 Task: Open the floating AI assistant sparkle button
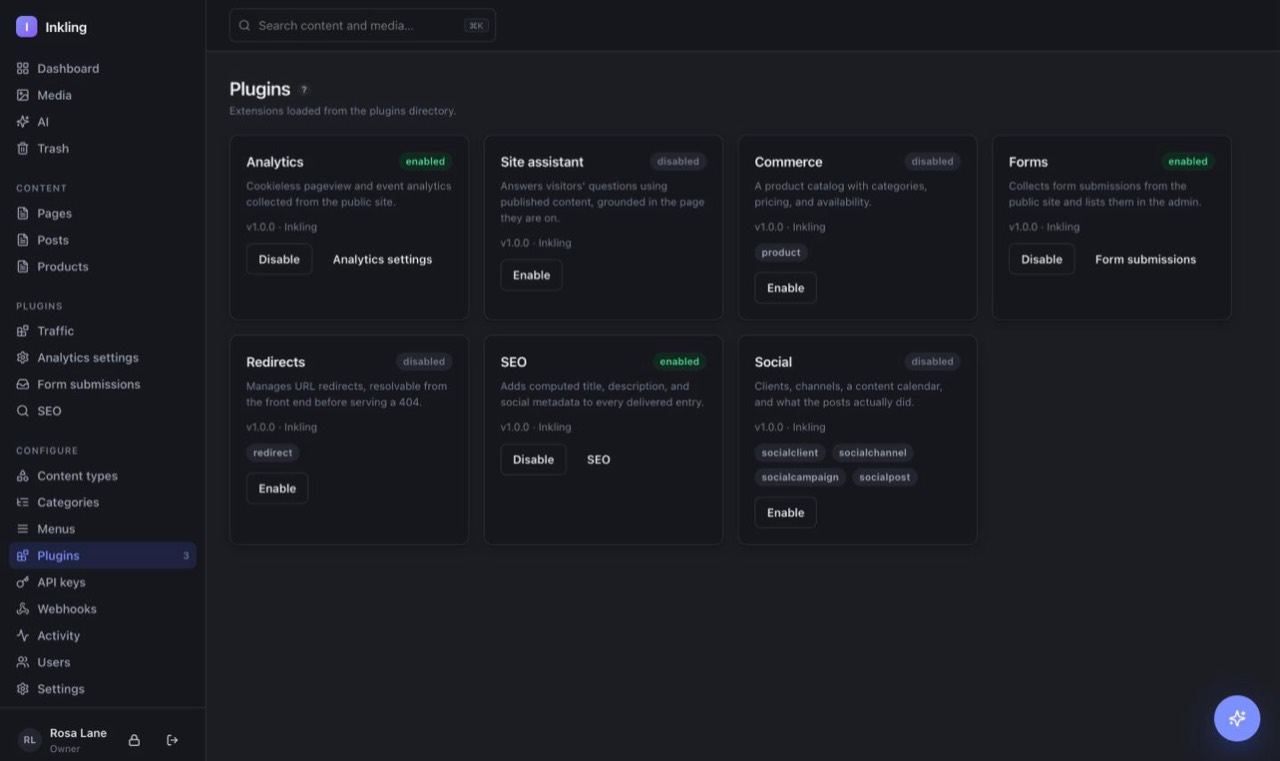[1237, 718]
